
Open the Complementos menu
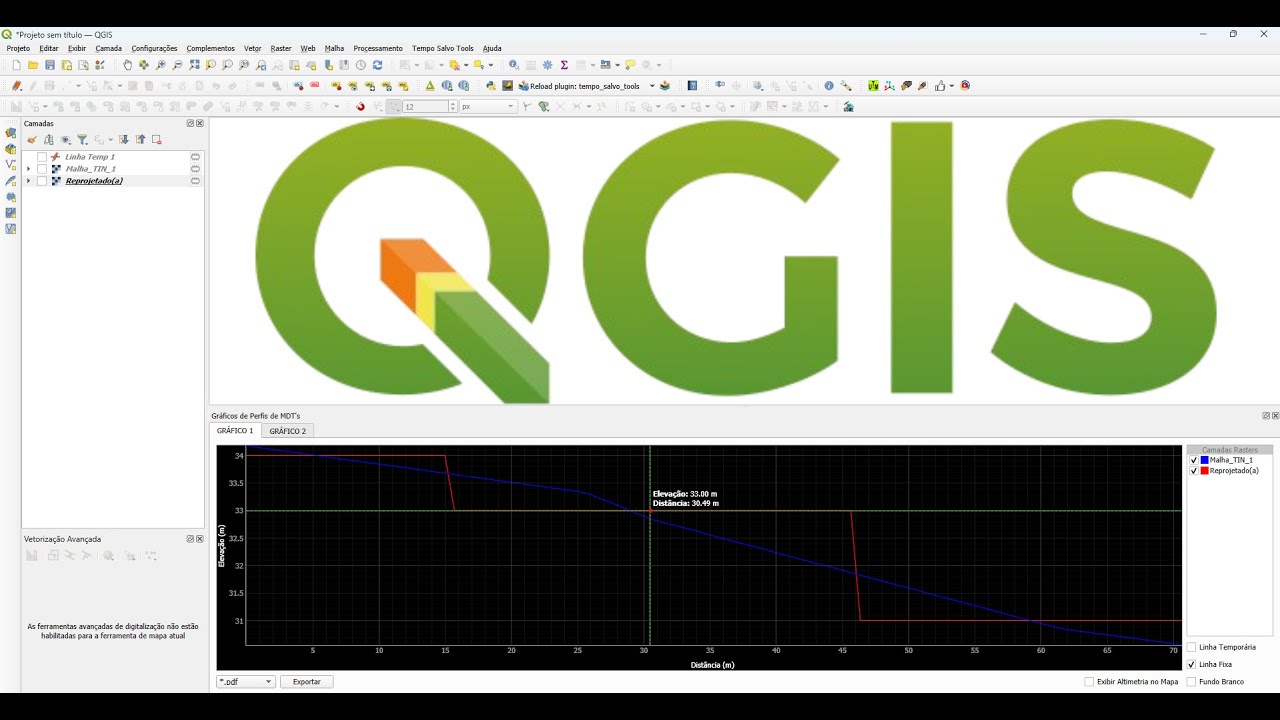point(210,48)
